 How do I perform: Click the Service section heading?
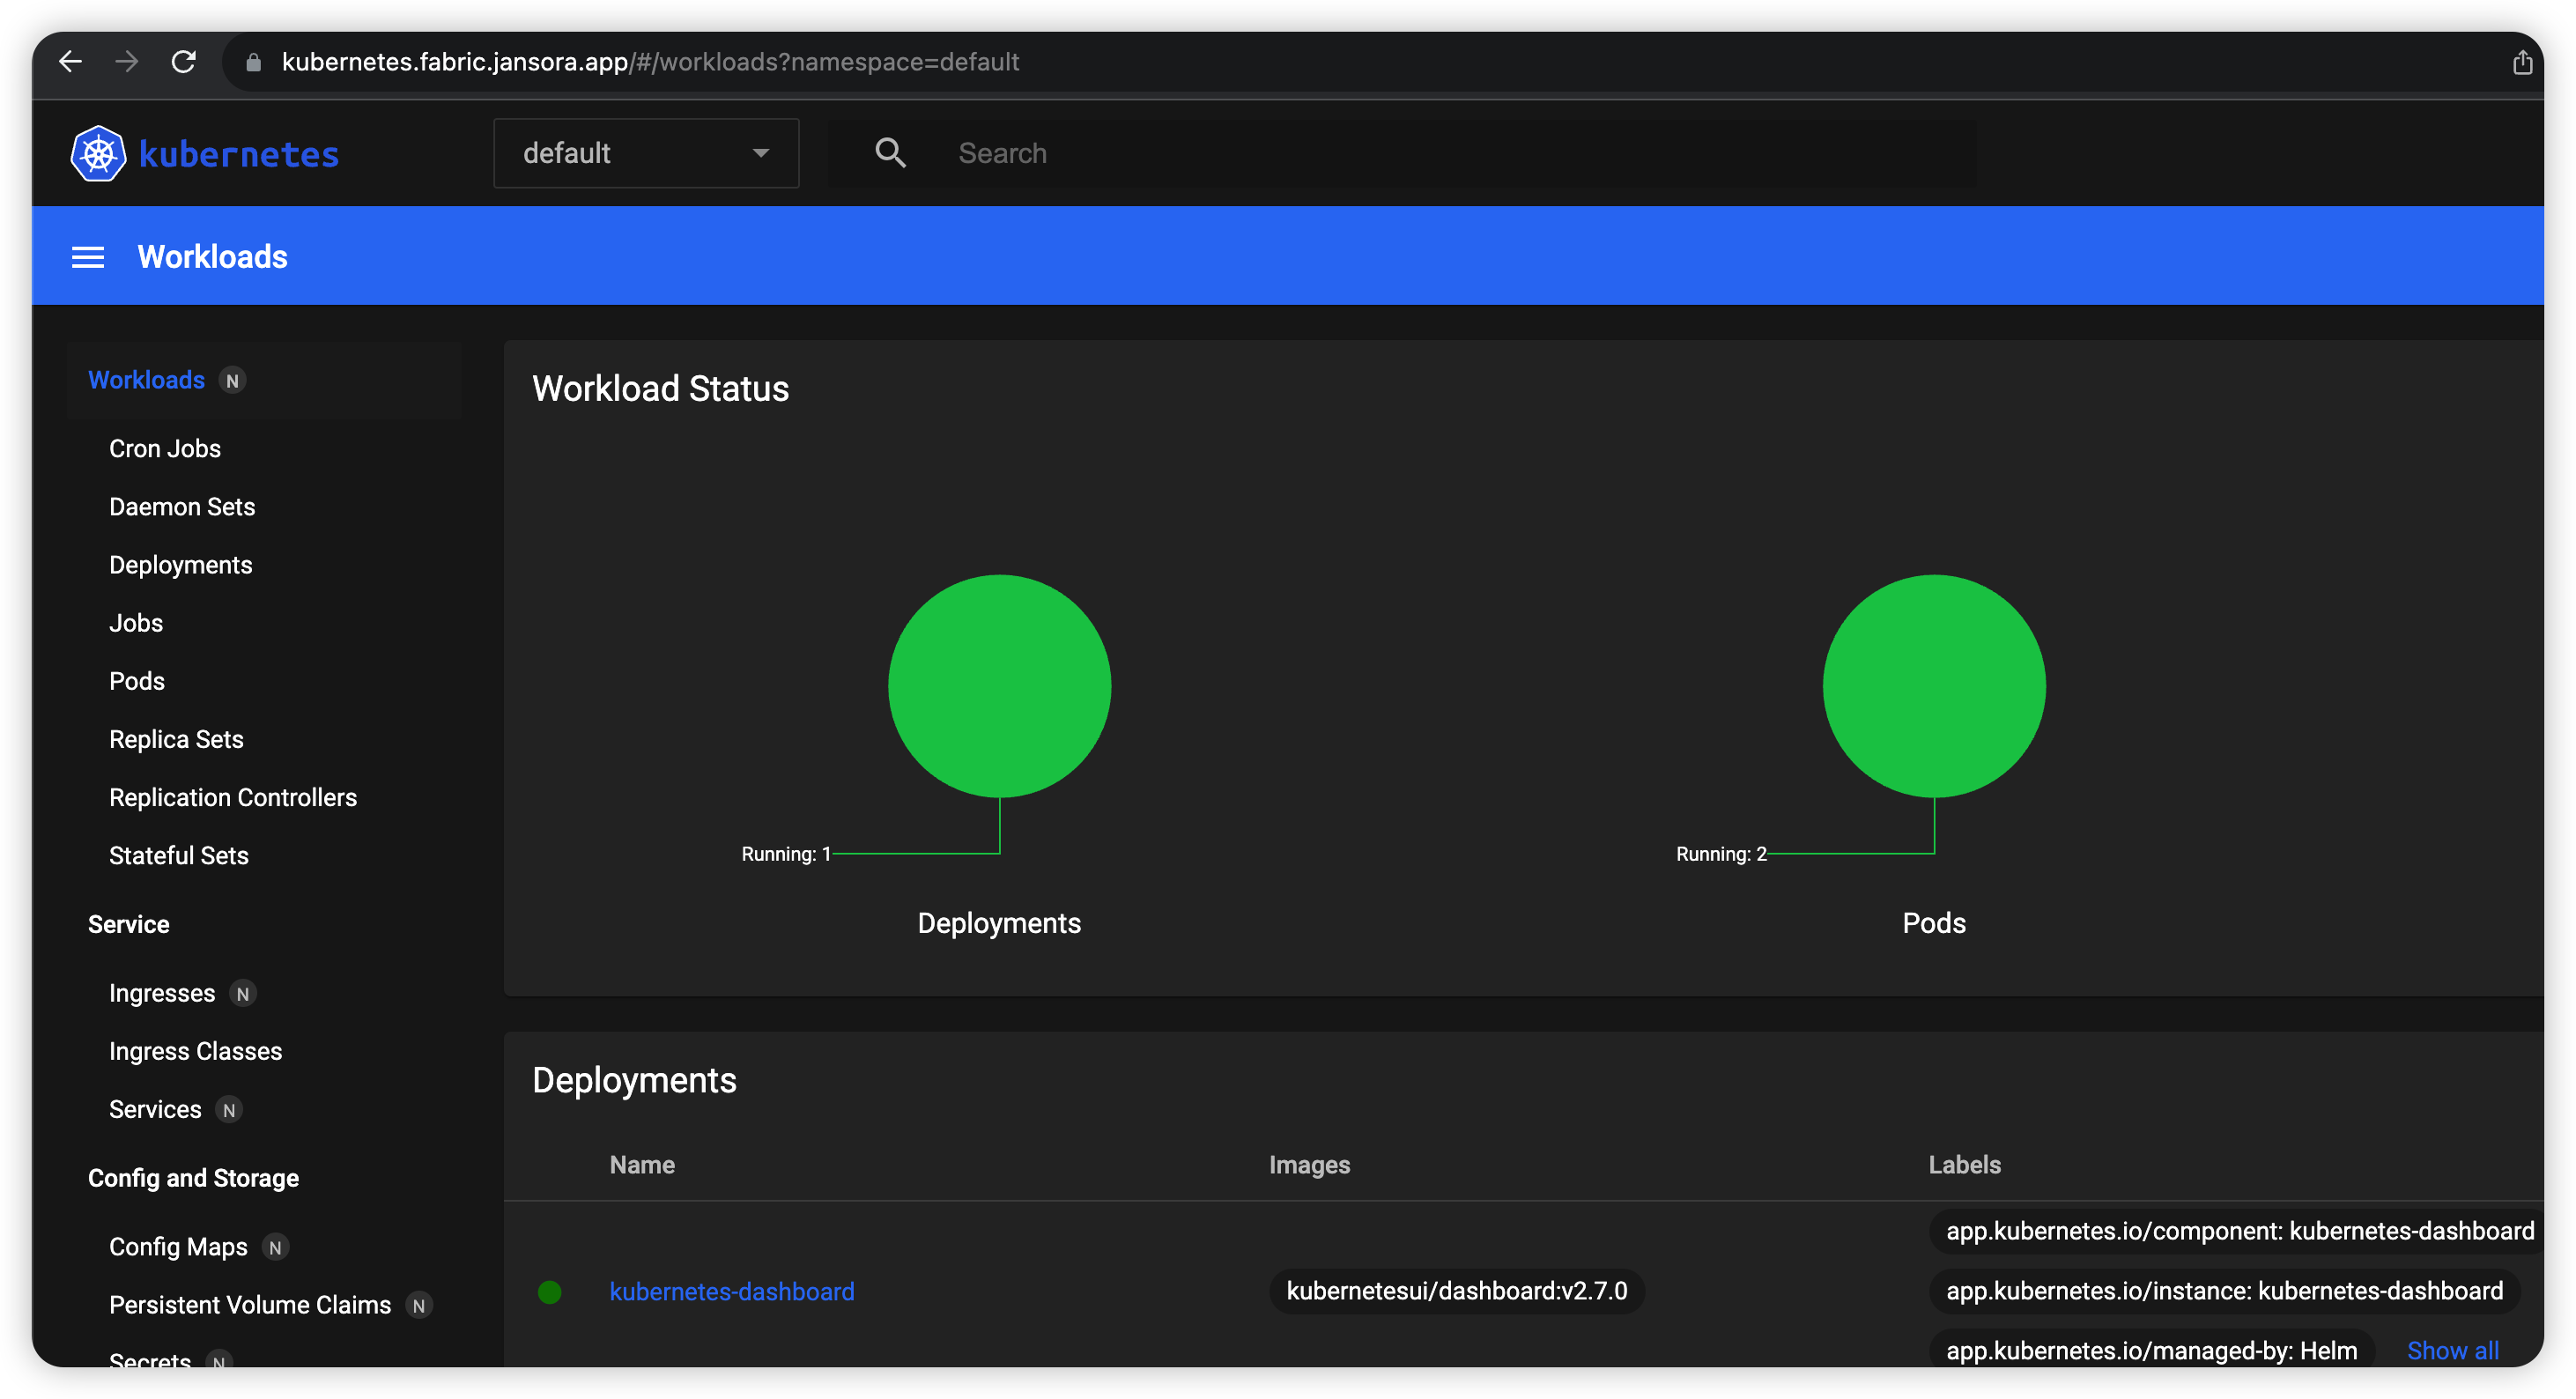pyautogui.click(x=129, y=924)
